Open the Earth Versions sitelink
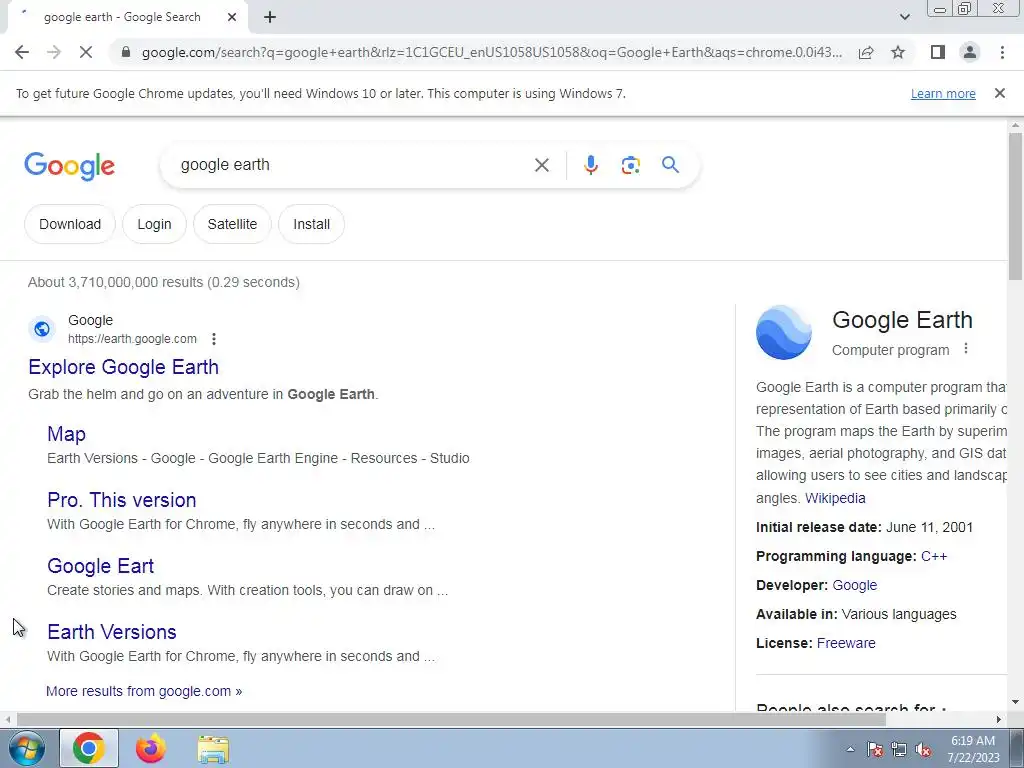The width and height of the screenshot is (1024, 768). point(112,632)
